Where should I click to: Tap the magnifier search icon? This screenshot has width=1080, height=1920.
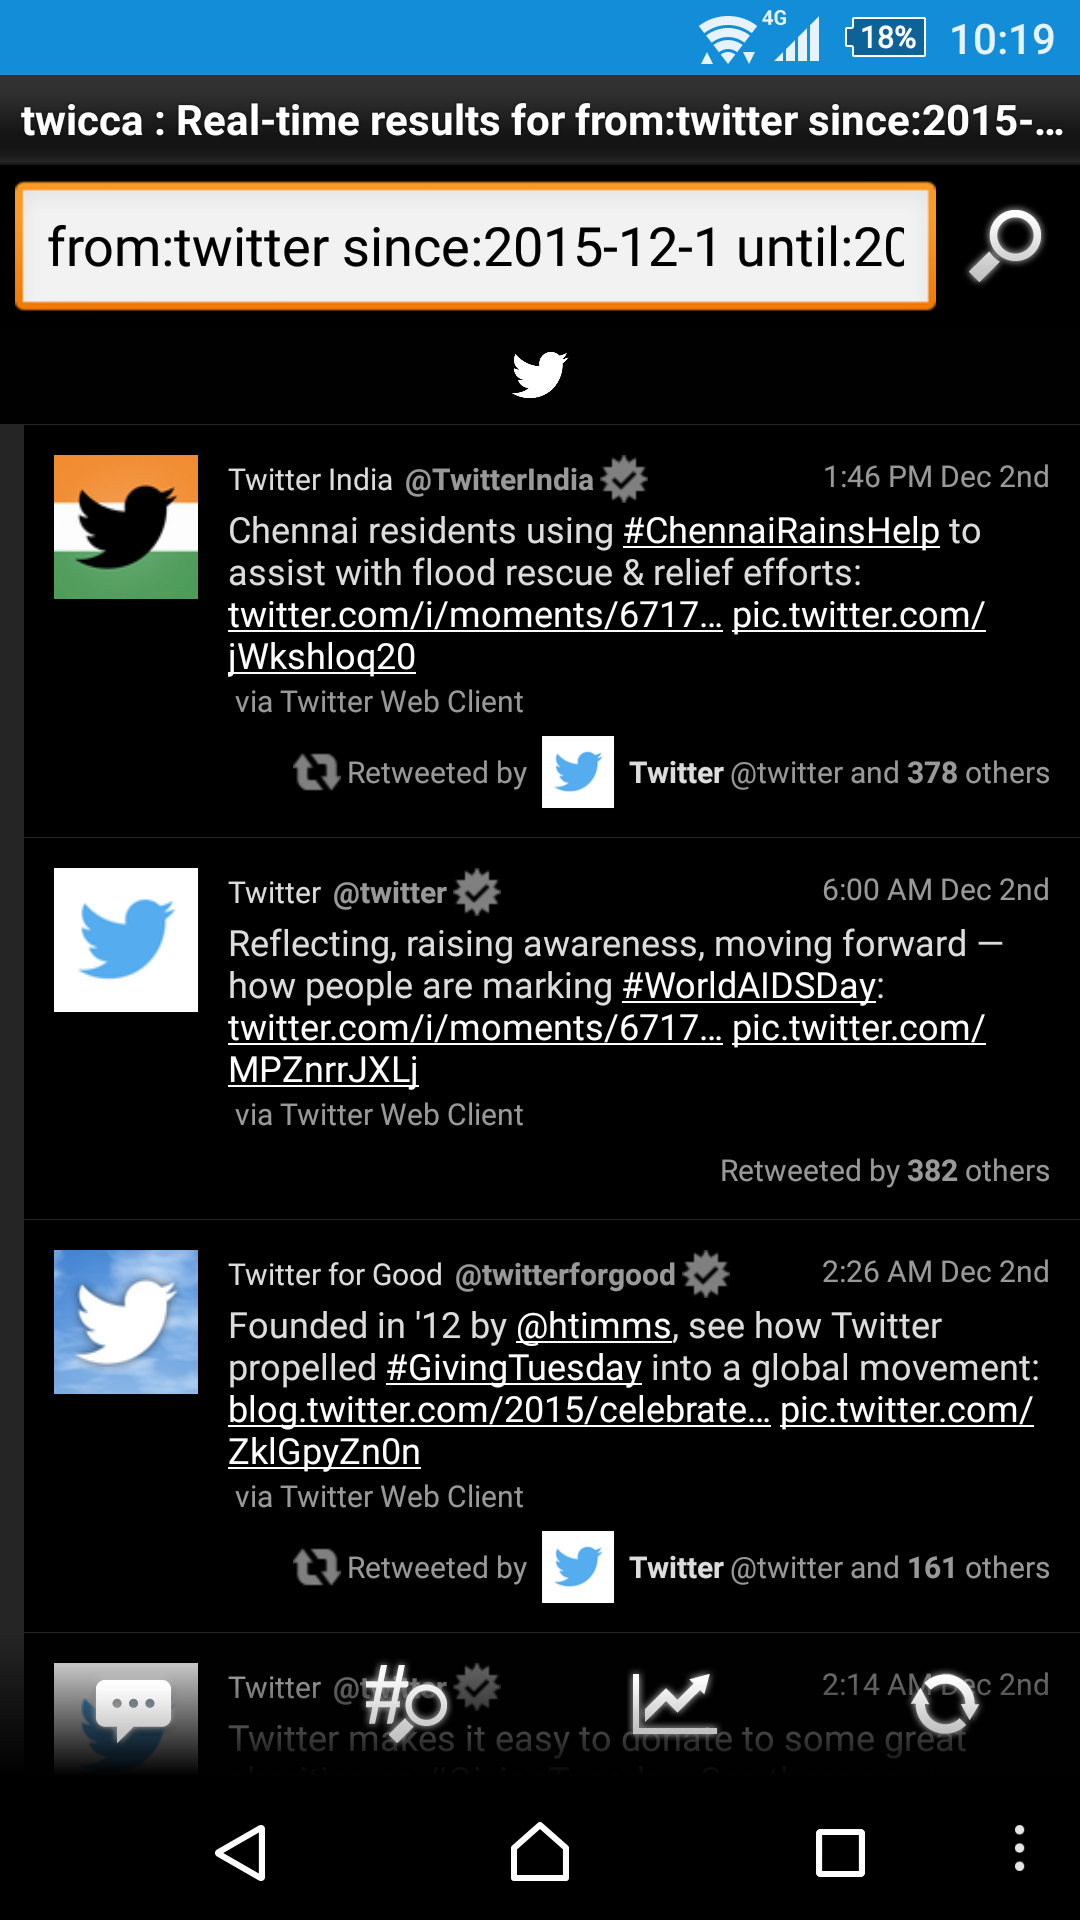pyautogui.click(x=1006, y=245)
